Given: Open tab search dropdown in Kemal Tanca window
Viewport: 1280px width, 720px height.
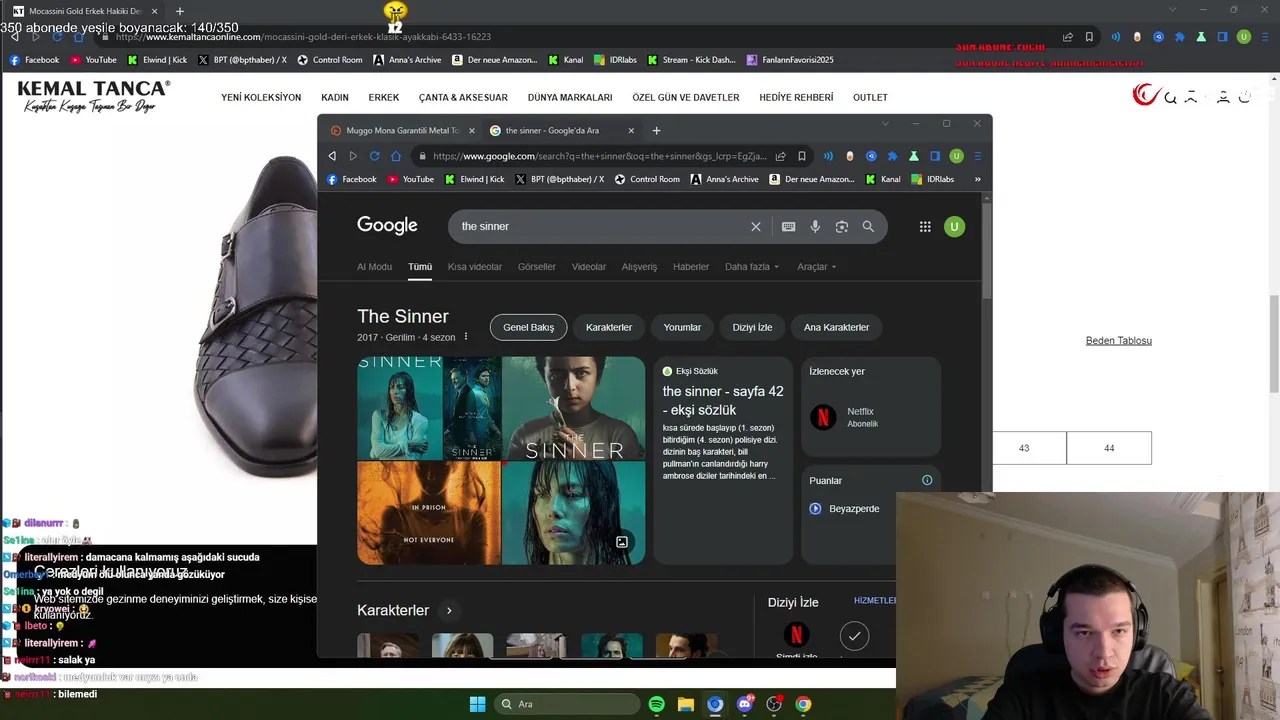Looking at the screenshot, I should [1173, 10].
